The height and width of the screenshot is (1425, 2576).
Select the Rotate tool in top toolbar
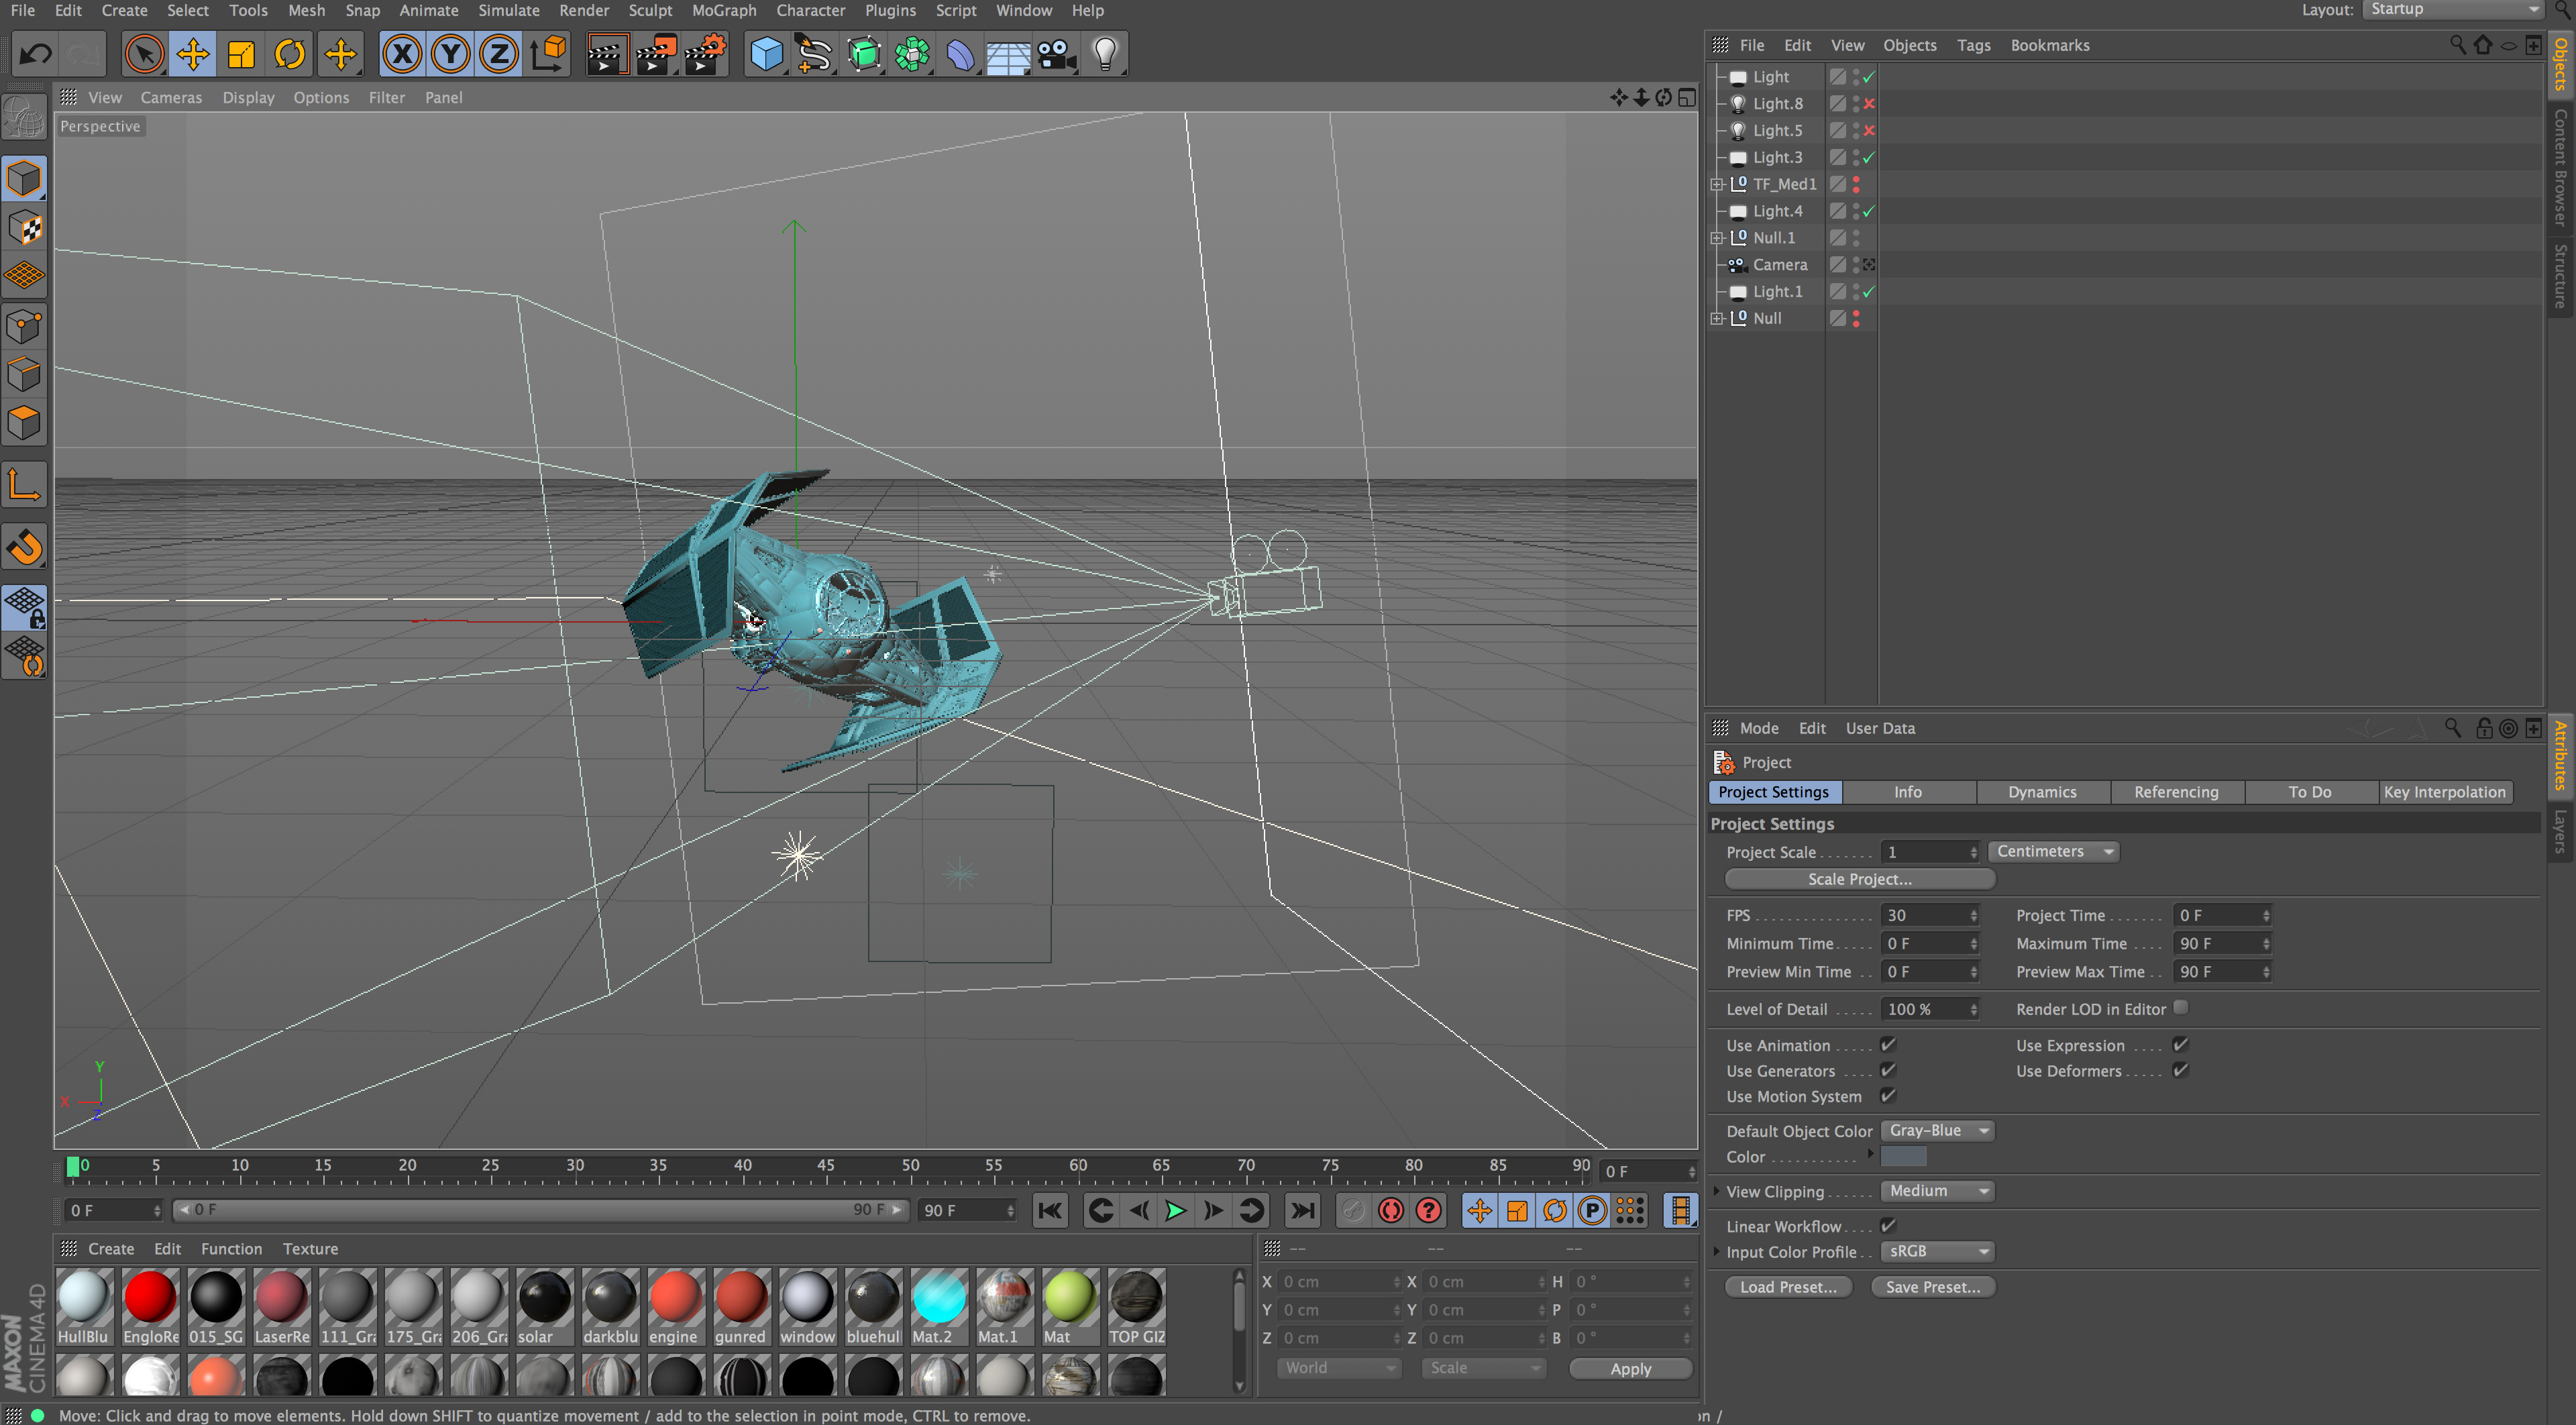290,54
